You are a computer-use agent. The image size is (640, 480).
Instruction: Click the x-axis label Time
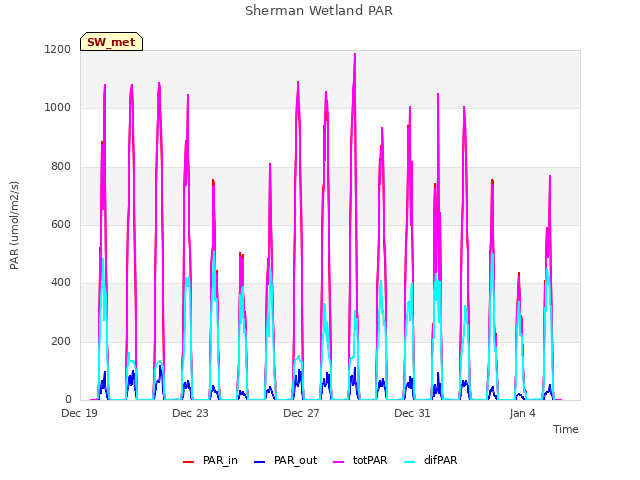tap(566, 429)
